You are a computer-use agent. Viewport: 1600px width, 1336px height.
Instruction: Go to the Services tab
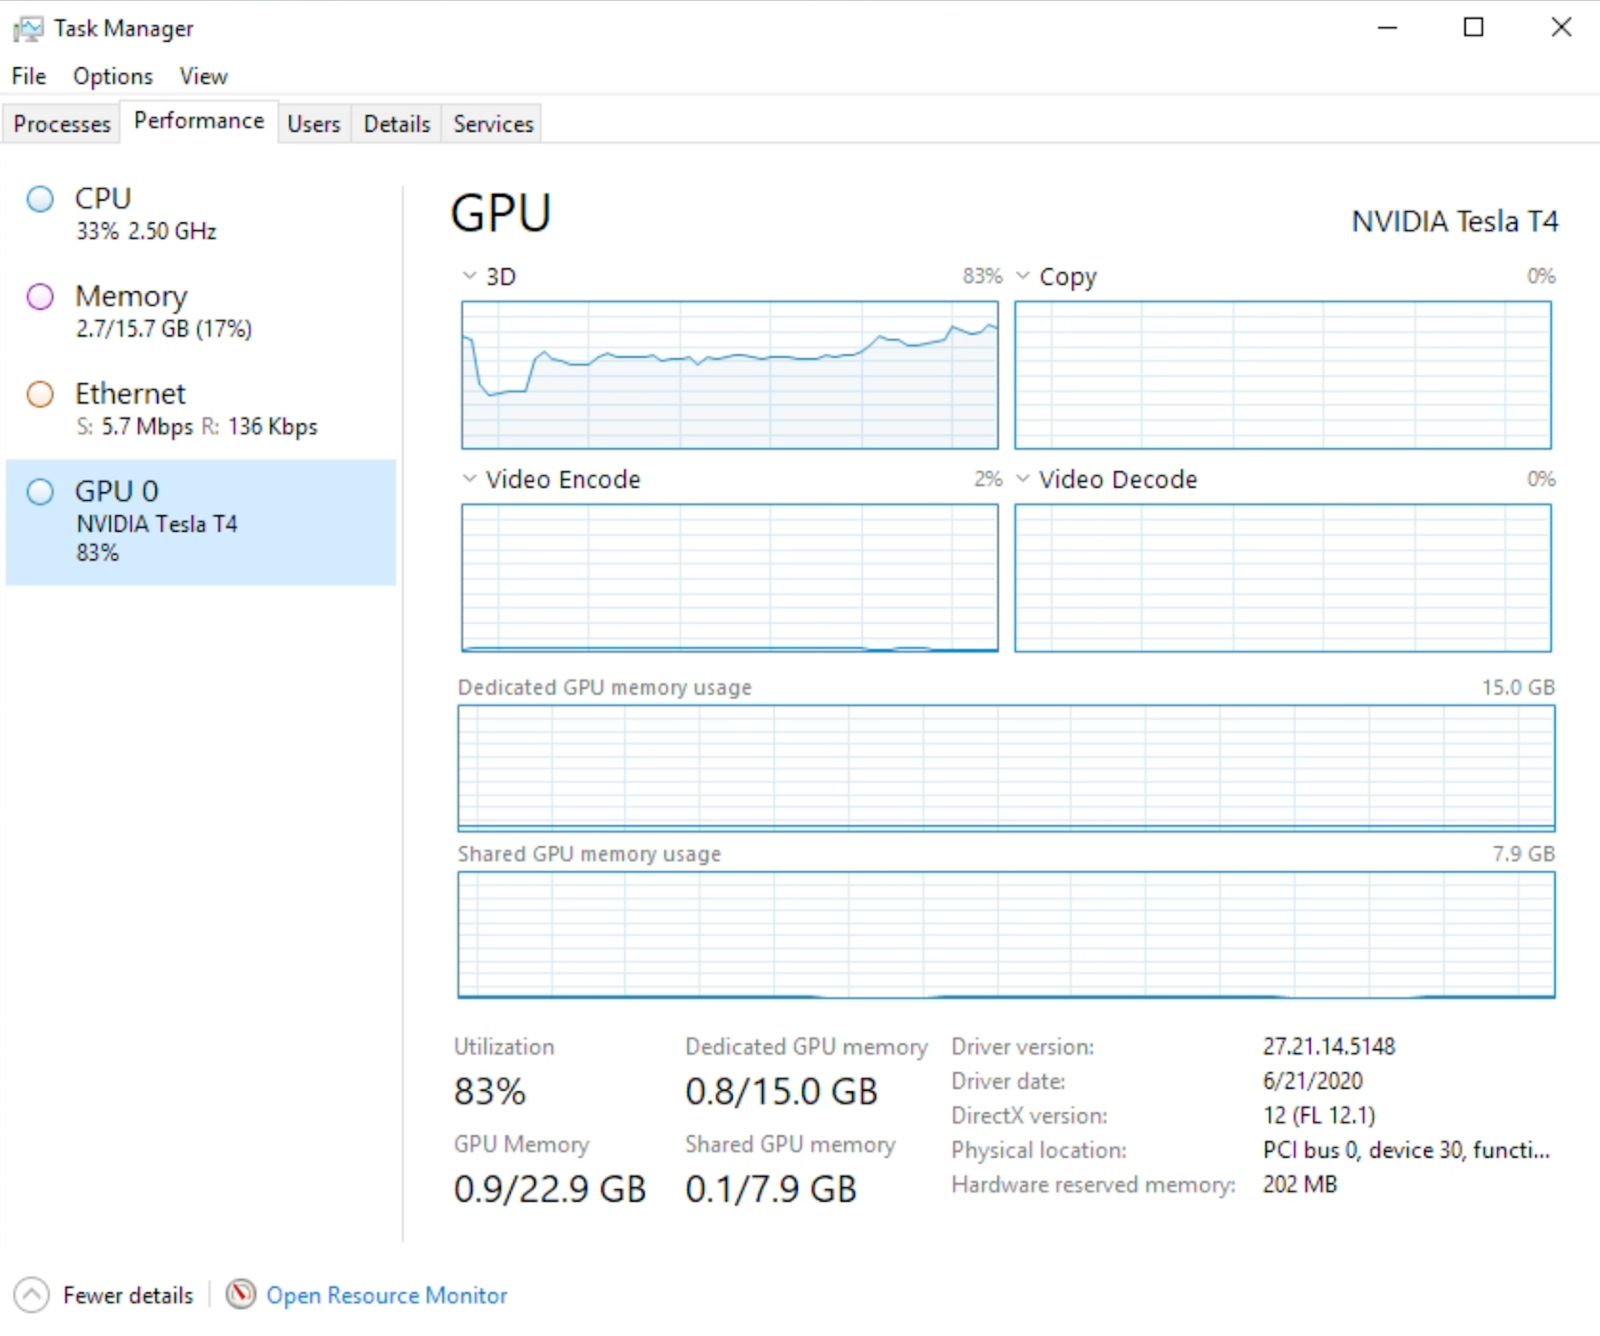(x=493, y=124)
